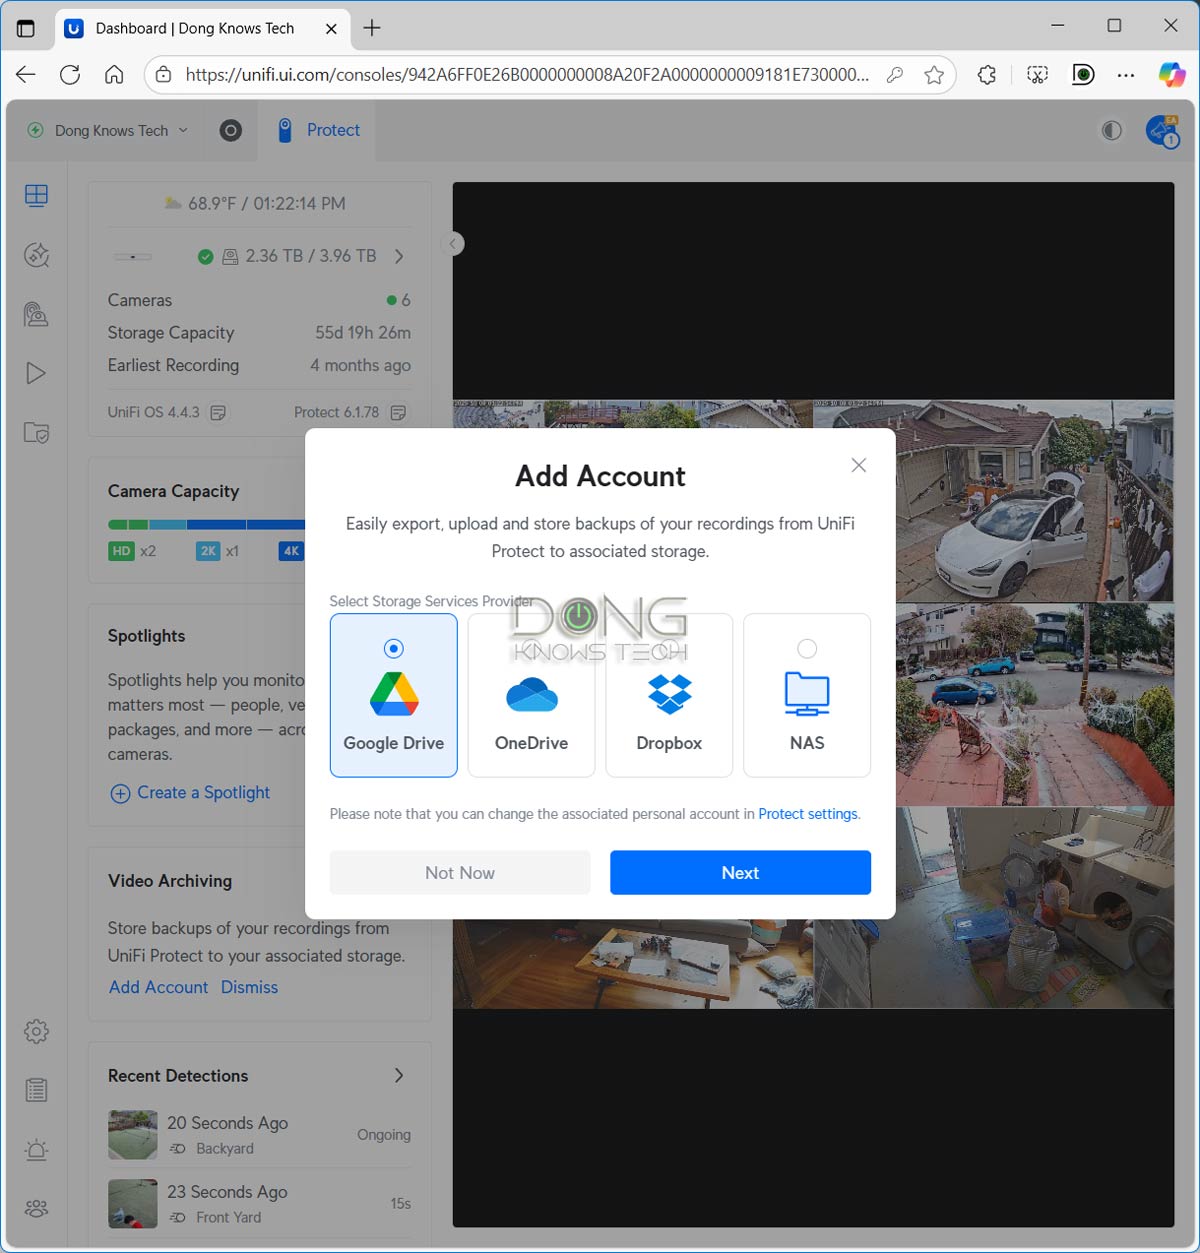1200x1253 pixels.
Task: Select the NAS storage provider option
Action: 807,695
